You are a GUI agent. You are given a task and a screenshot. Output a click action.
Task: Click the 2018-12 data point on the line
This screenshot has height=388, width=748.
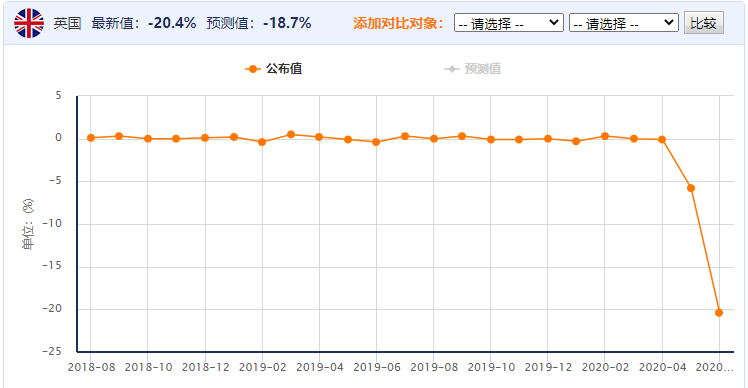(x=205, y=138)
